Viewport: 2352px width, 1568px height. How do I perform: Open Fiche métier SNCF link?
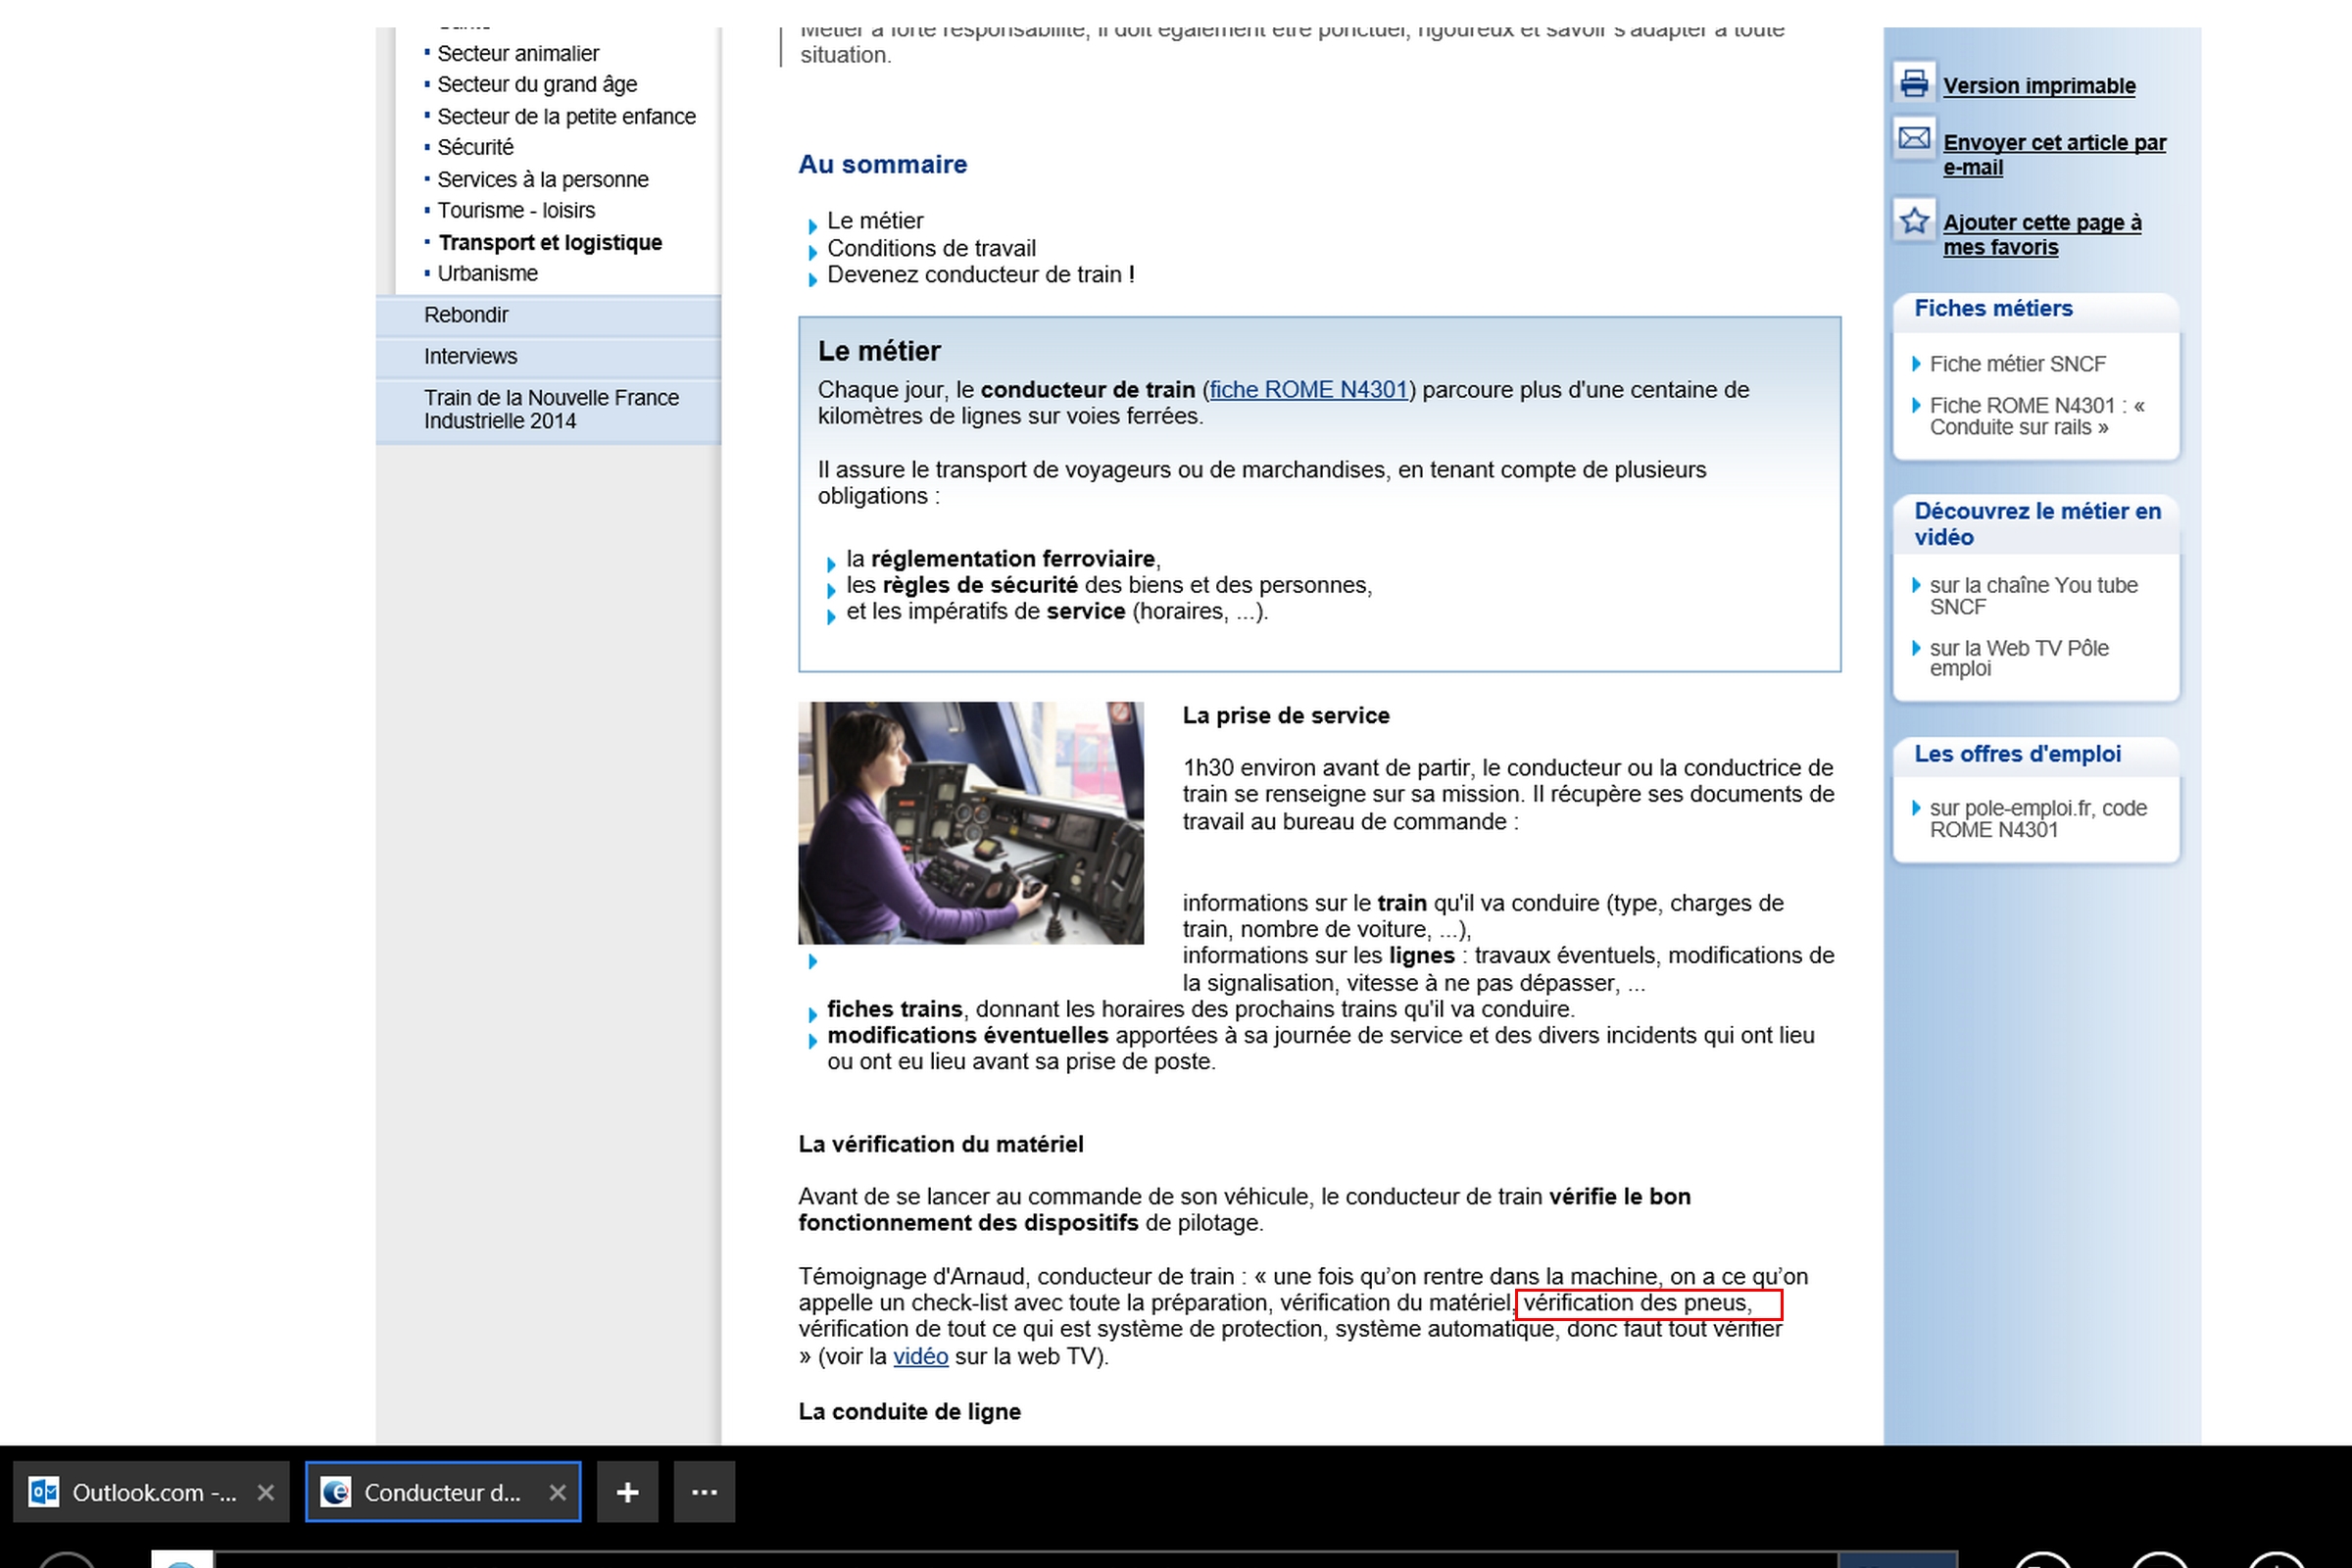2017,364
